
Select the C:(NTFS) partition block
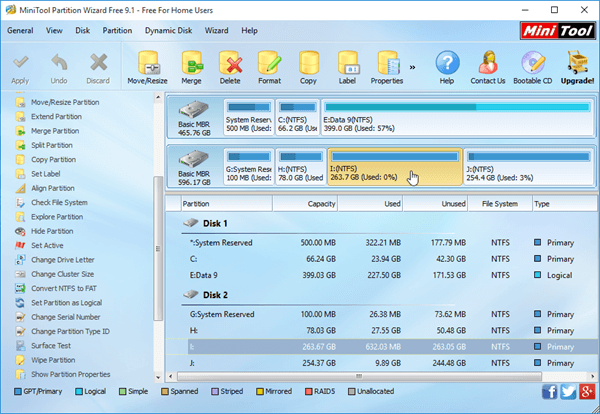(x=298, y=117)
